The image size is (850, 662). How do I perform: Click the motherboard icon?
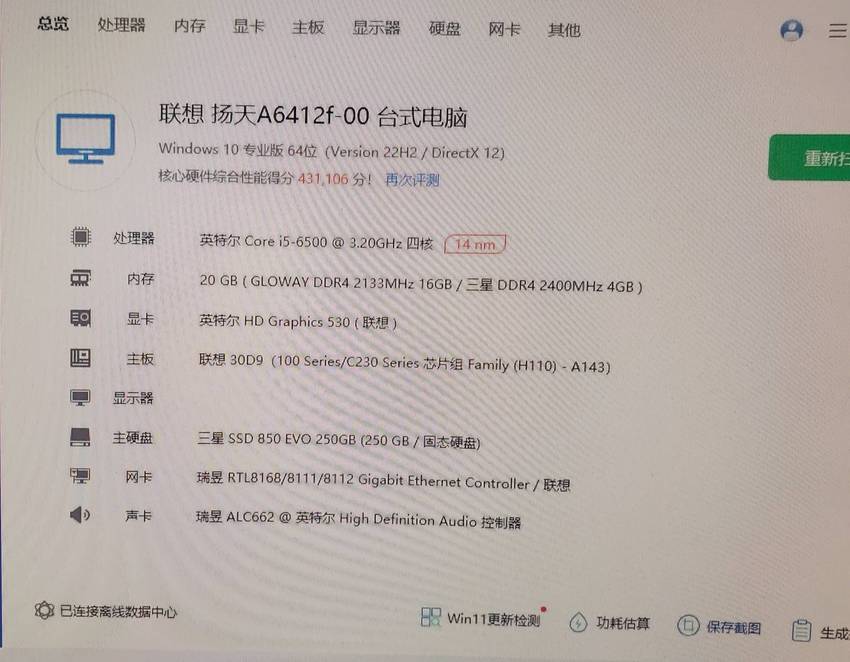coord(80,358)
